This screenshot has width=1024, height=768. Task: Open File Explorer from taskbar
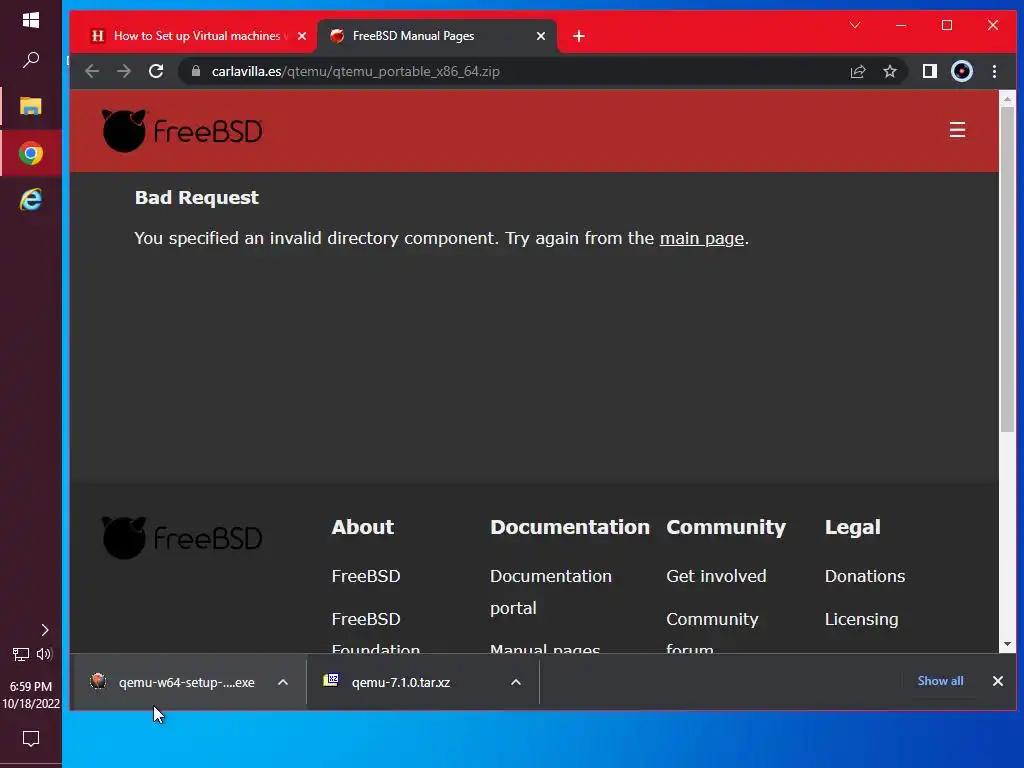coord(31,106)
